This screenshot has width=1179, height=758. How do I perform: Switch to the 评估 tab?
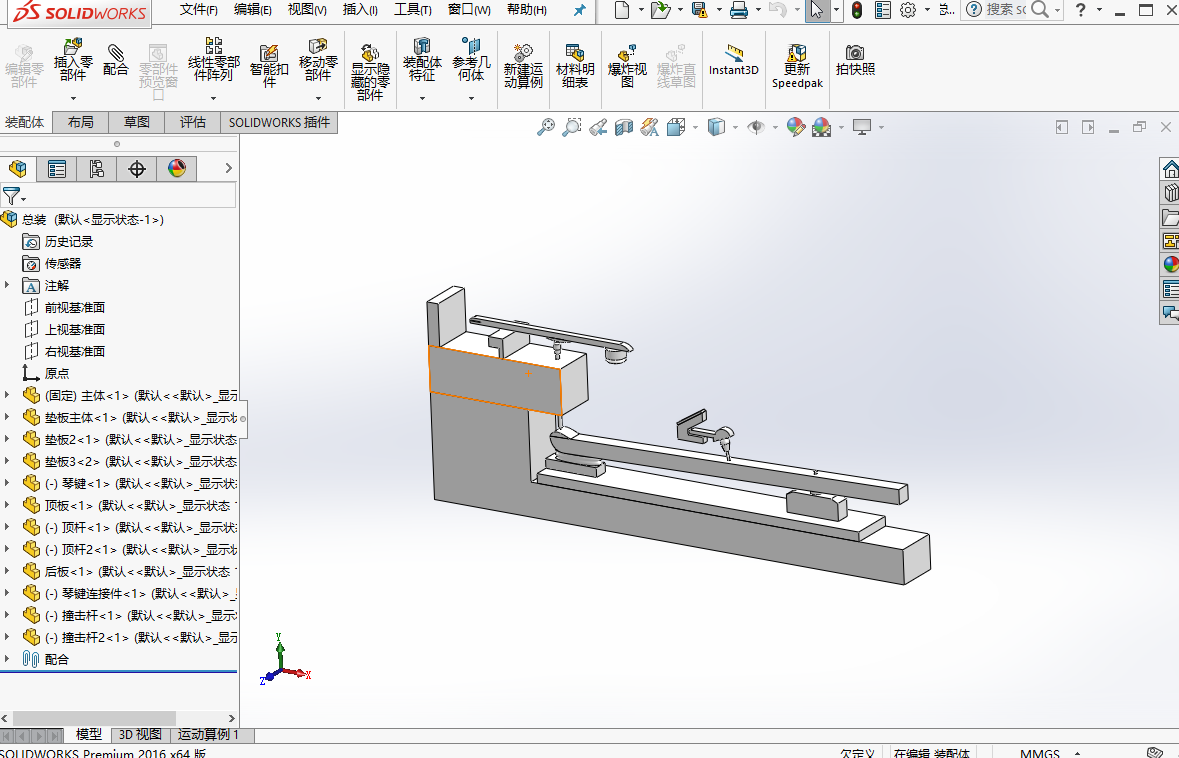(192, 122)
